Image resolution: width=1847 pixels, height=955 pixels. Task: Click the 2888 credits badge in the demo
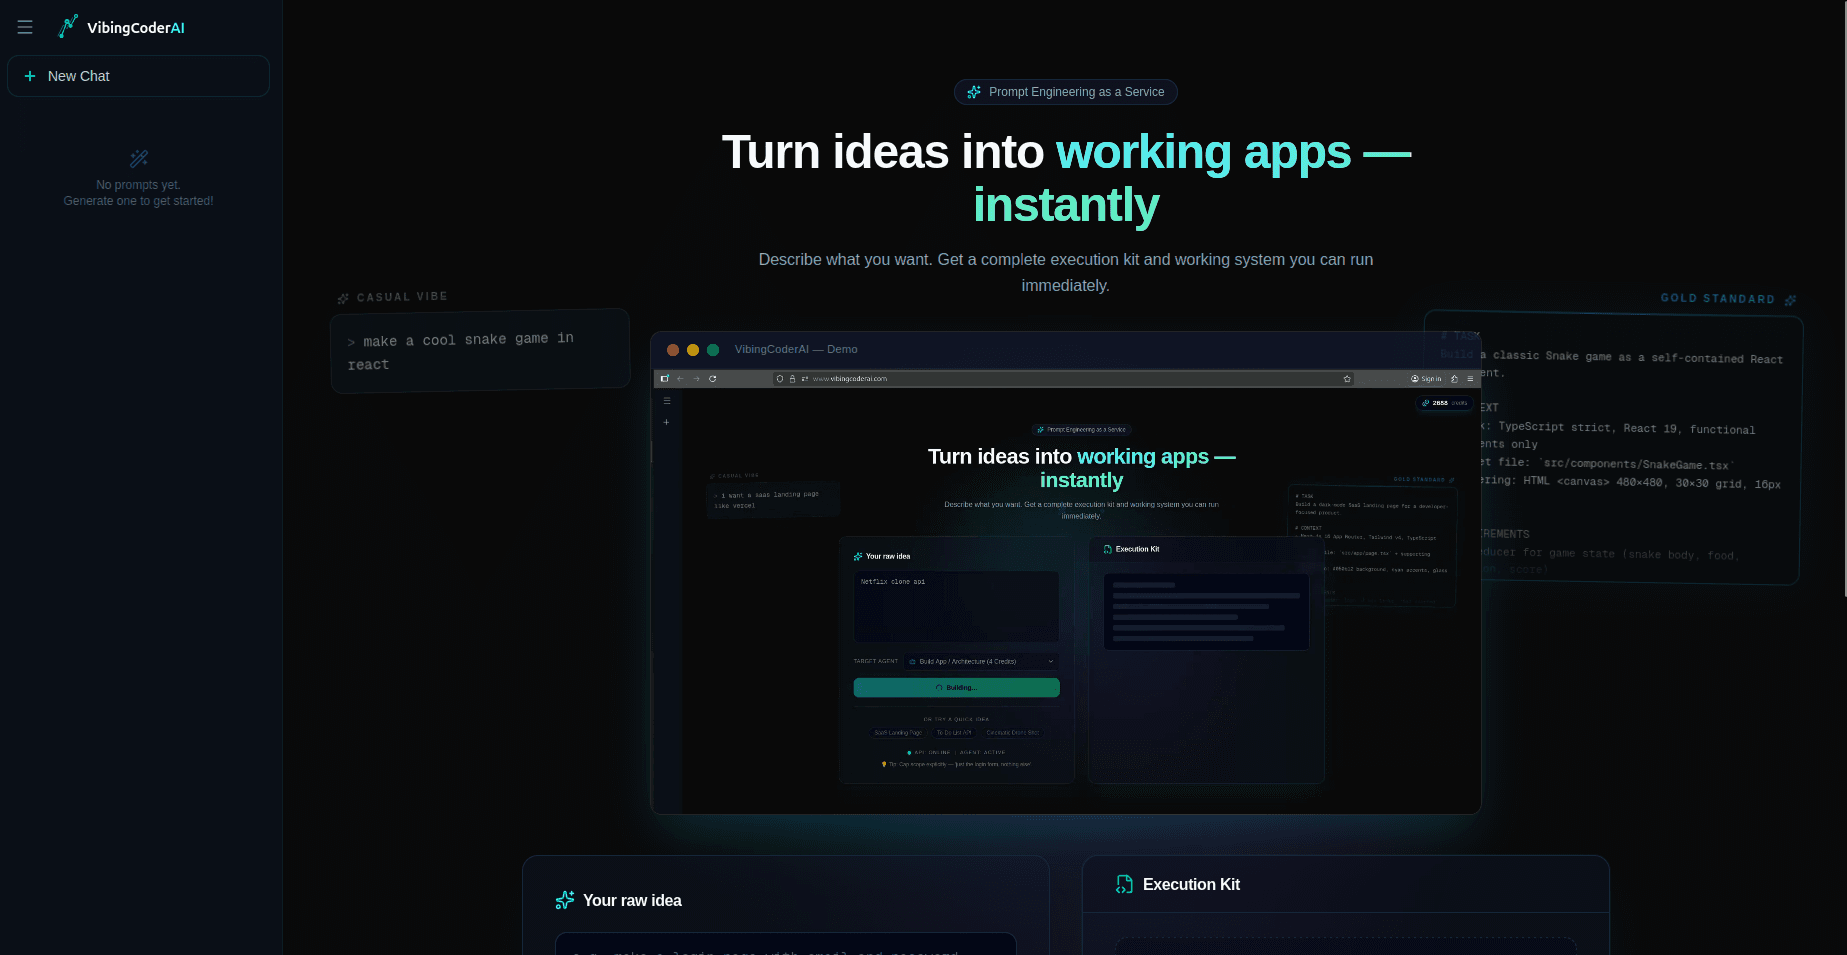pyautogui.click(x=1444, y=403)
